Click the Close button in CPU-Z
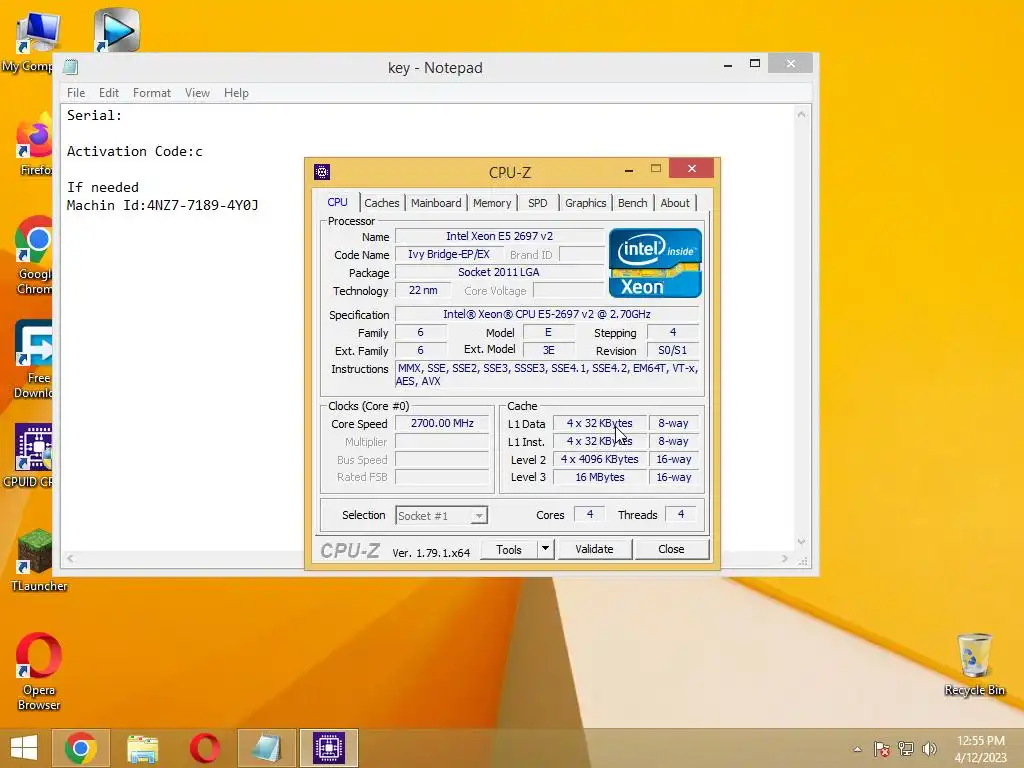1024x768 pixels. pos(671,549)
